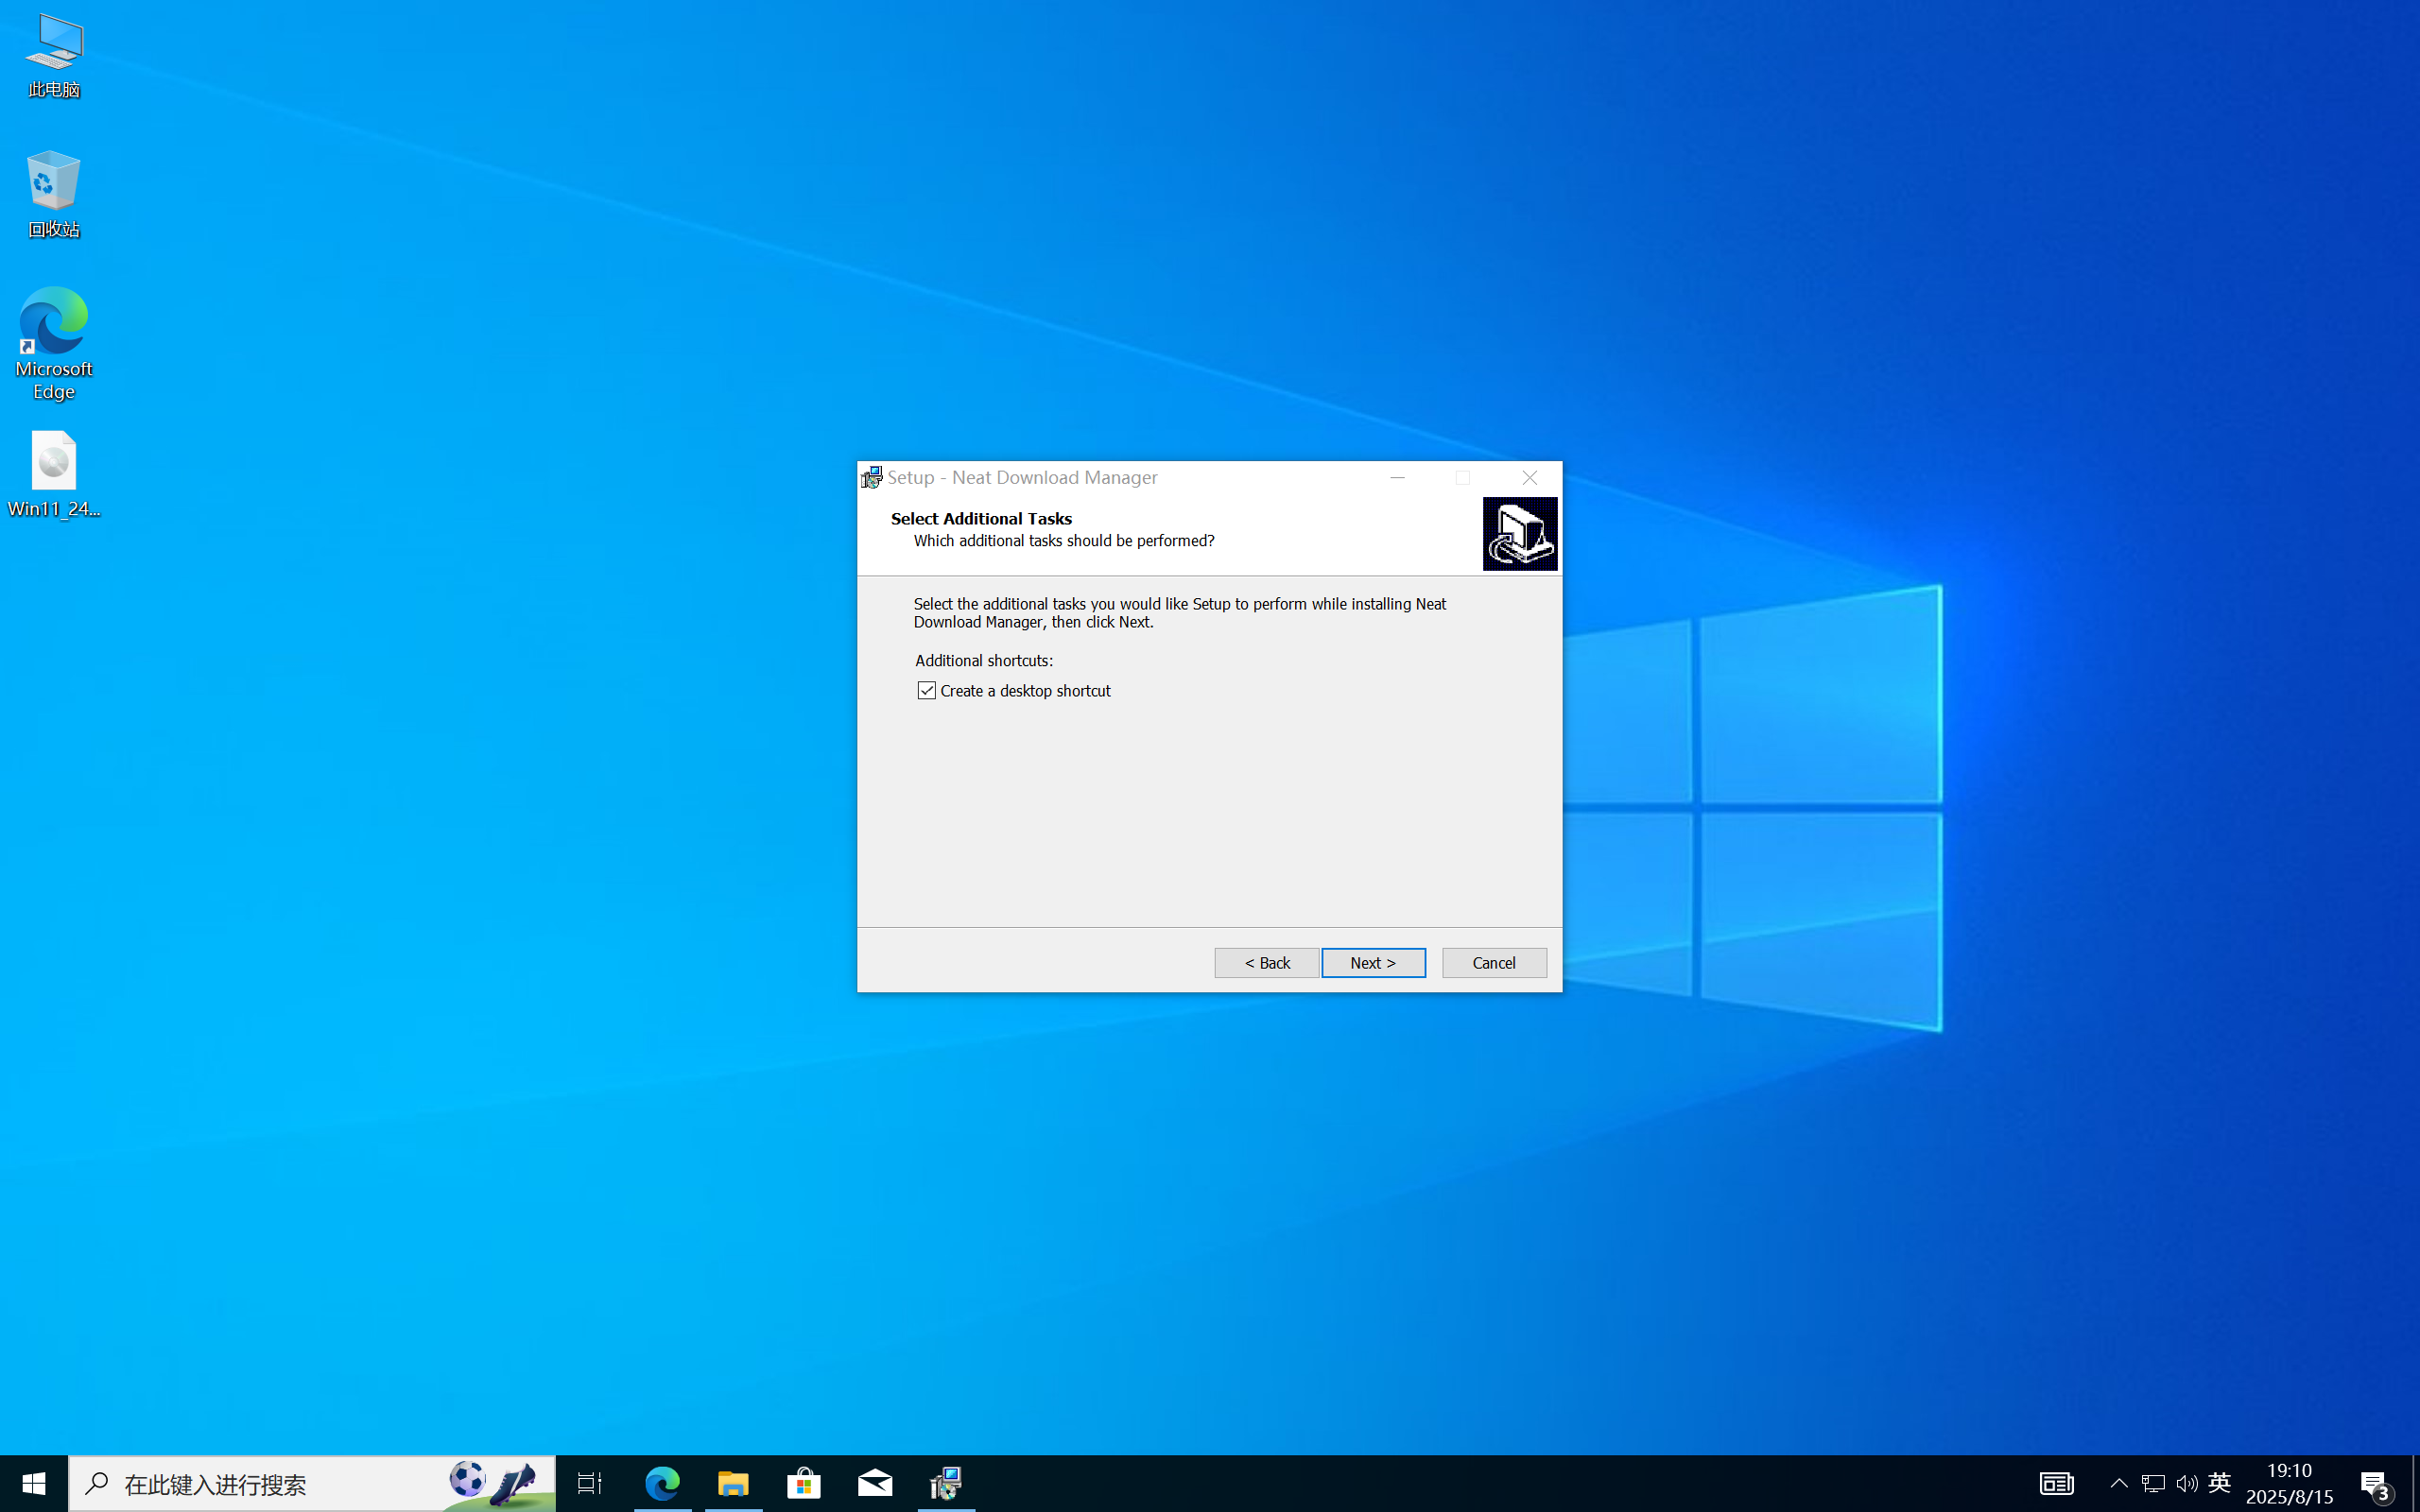Open the volume control in the tray
Screen dimensions: 2420x1512
point(2186,1483)
